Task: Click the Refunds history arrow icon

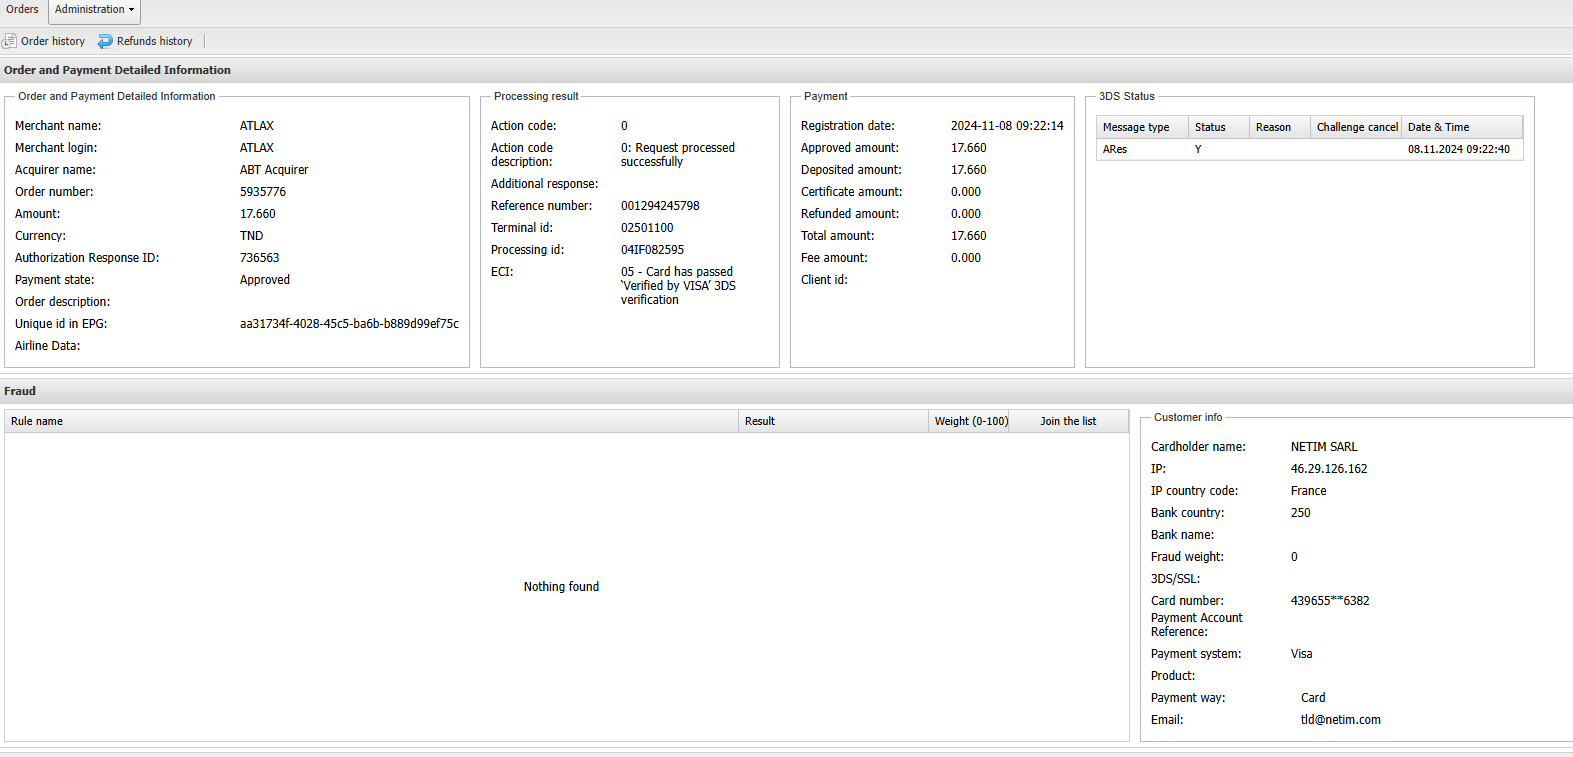Action: [x=105, y=41]
